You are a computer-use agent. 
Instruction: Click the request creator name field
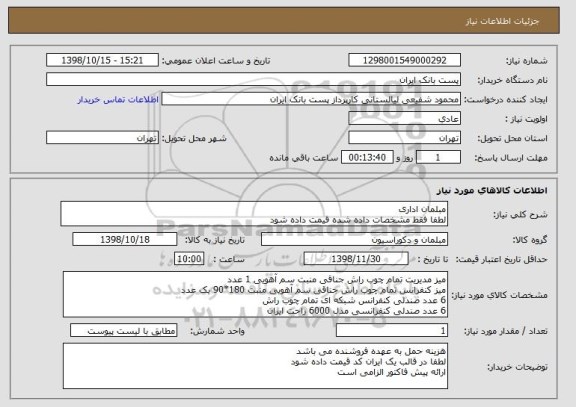311,99
